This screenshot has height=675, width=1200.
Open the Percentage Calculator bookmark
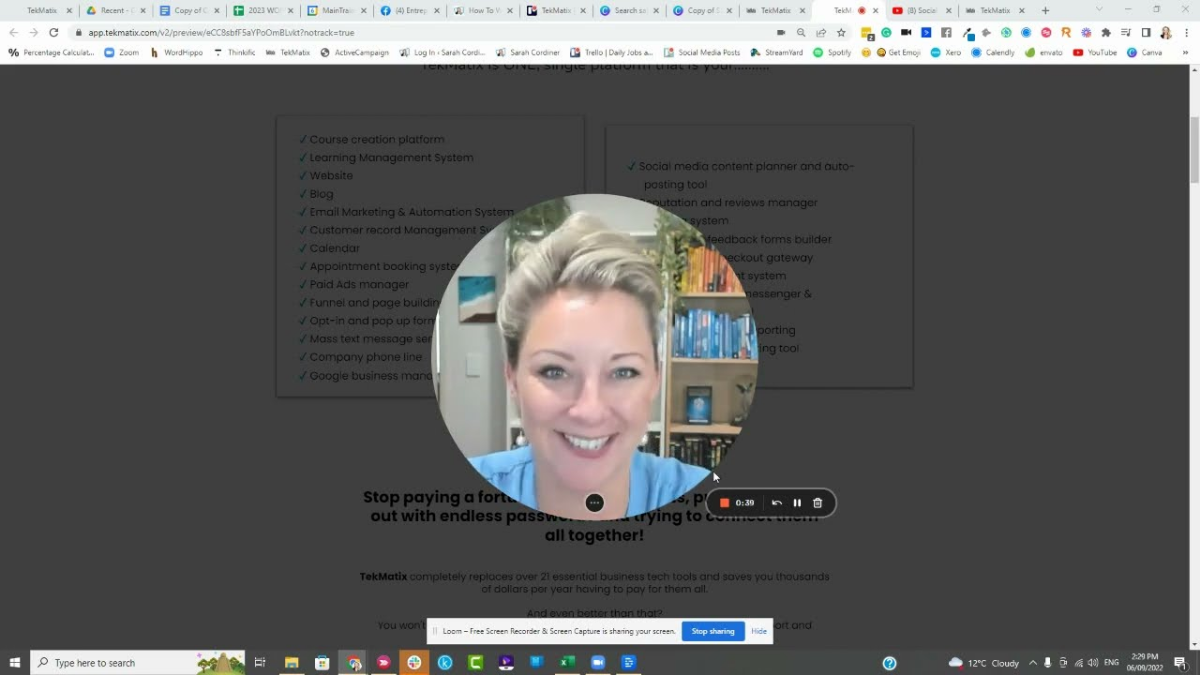(x=51, y=52)
